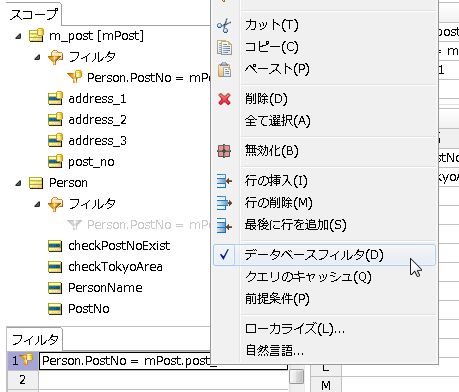Select the checkPostNoExist tree row
Image resolution: width=459 pixels, height=392 pixels.
[119, 246]
